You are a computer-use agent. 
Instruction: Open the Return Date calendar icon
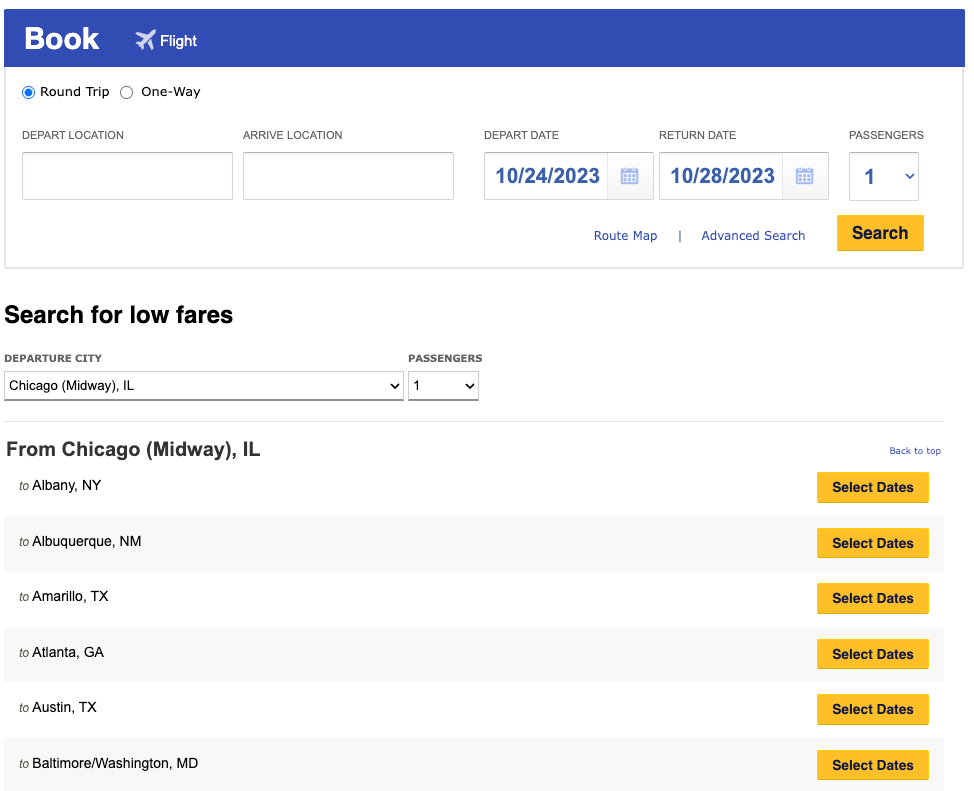coord(804,177)
